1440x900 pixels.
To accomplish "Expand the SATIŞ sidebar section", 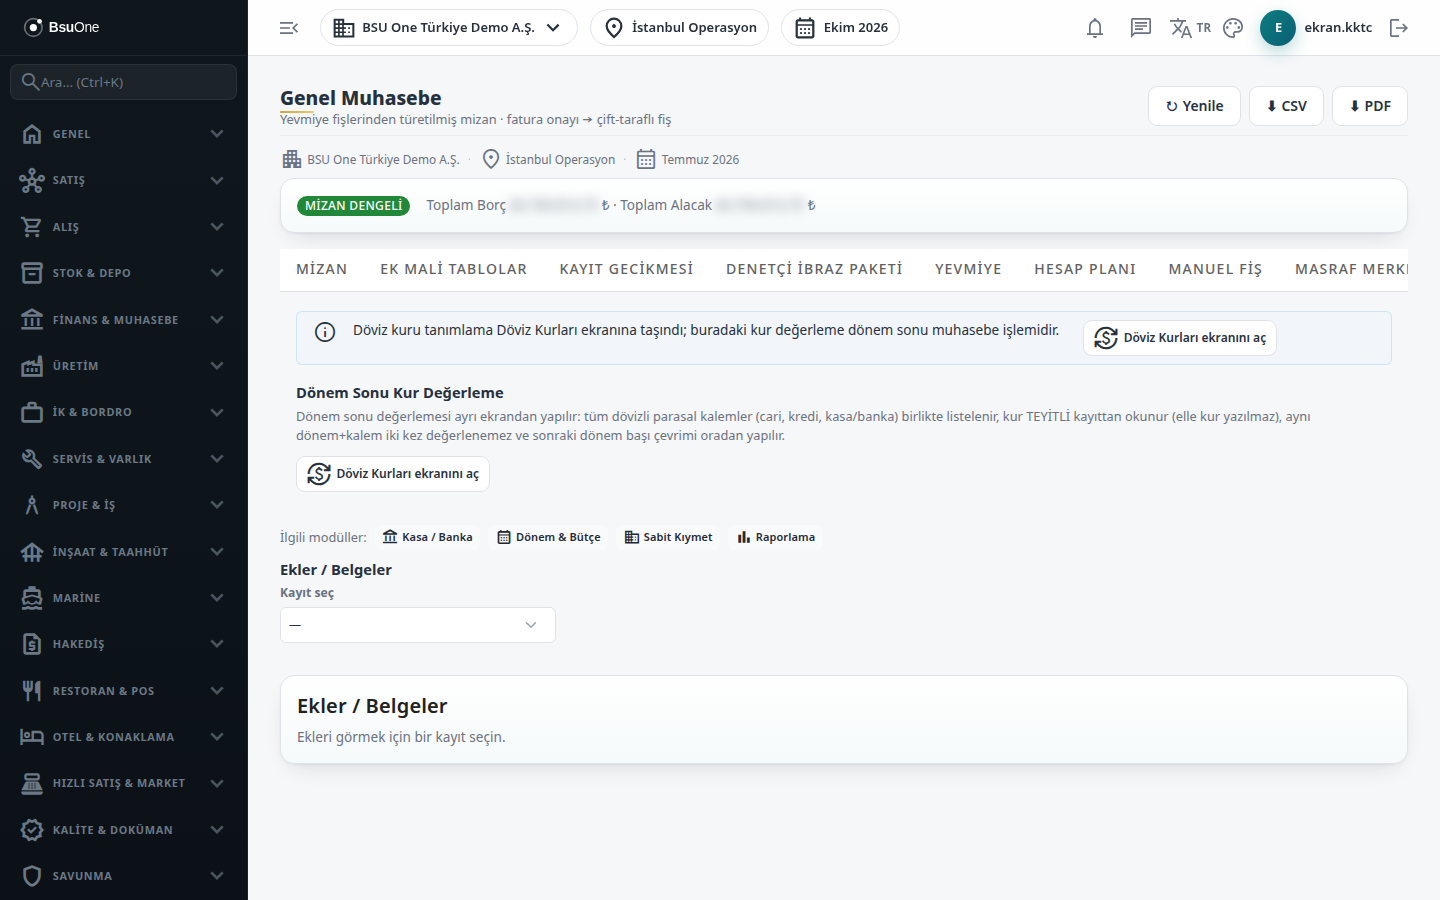I will tap(124, 181).
